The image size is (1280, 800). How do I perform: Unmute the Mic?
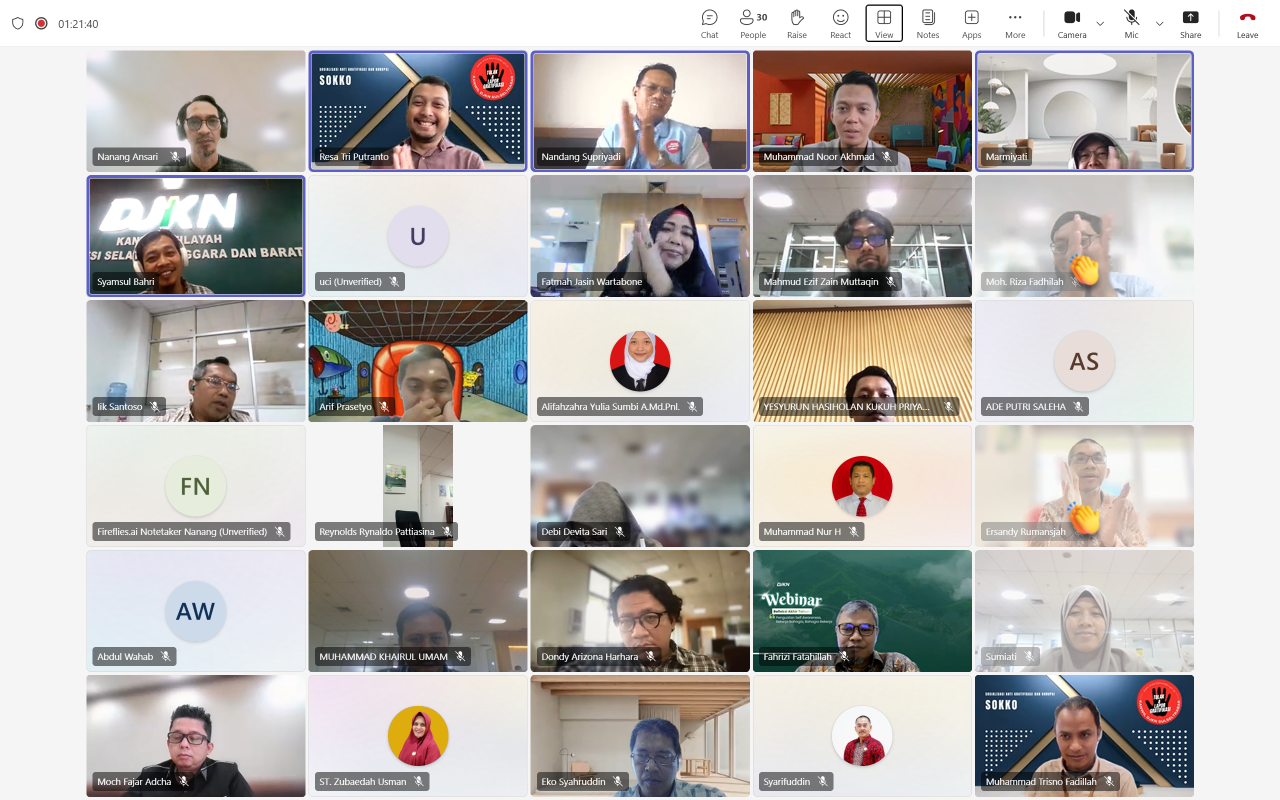click(x=1131, y=23)
